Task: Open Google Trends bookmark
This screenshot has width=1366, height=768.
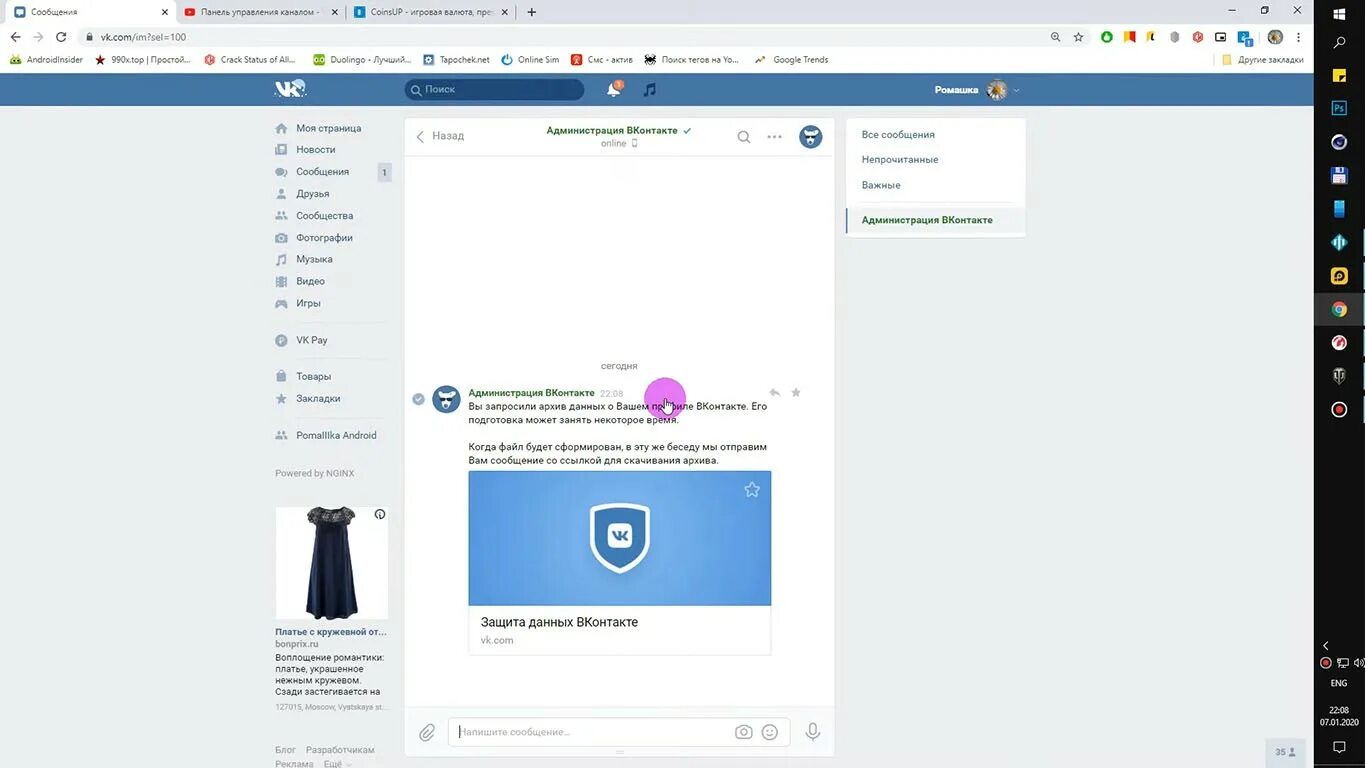Action: [x=791, y=60]
